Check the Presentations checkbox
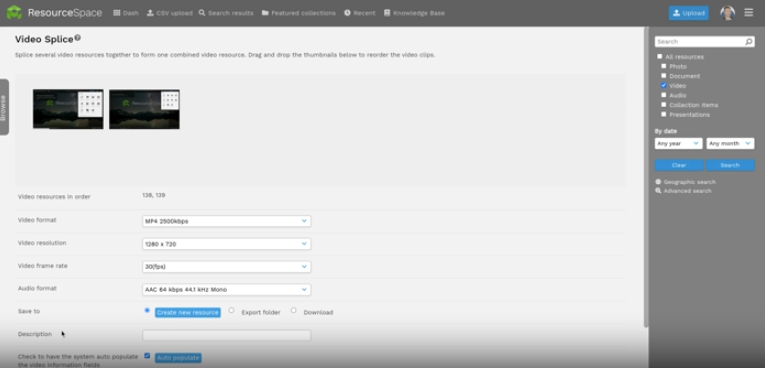765x368 pixels. [x=664, y=114]
